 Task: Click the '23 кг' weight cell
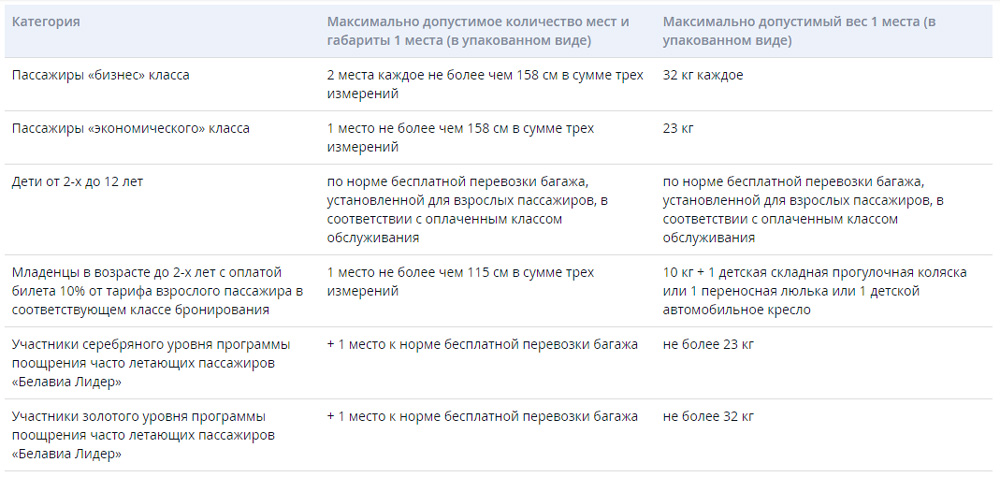click(x=678, y=128)
